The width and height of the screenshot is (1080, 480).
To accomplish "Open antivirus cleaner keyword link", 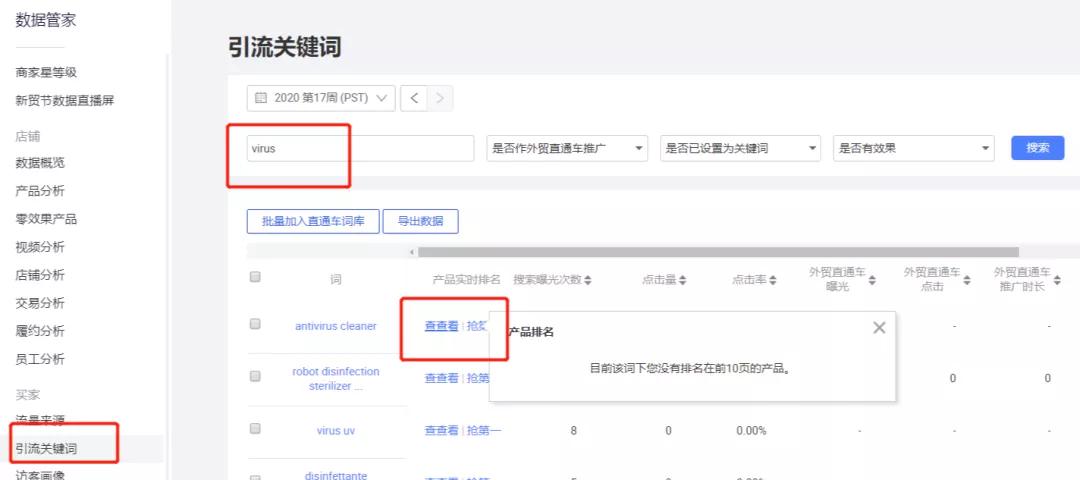I will [336, 326].
